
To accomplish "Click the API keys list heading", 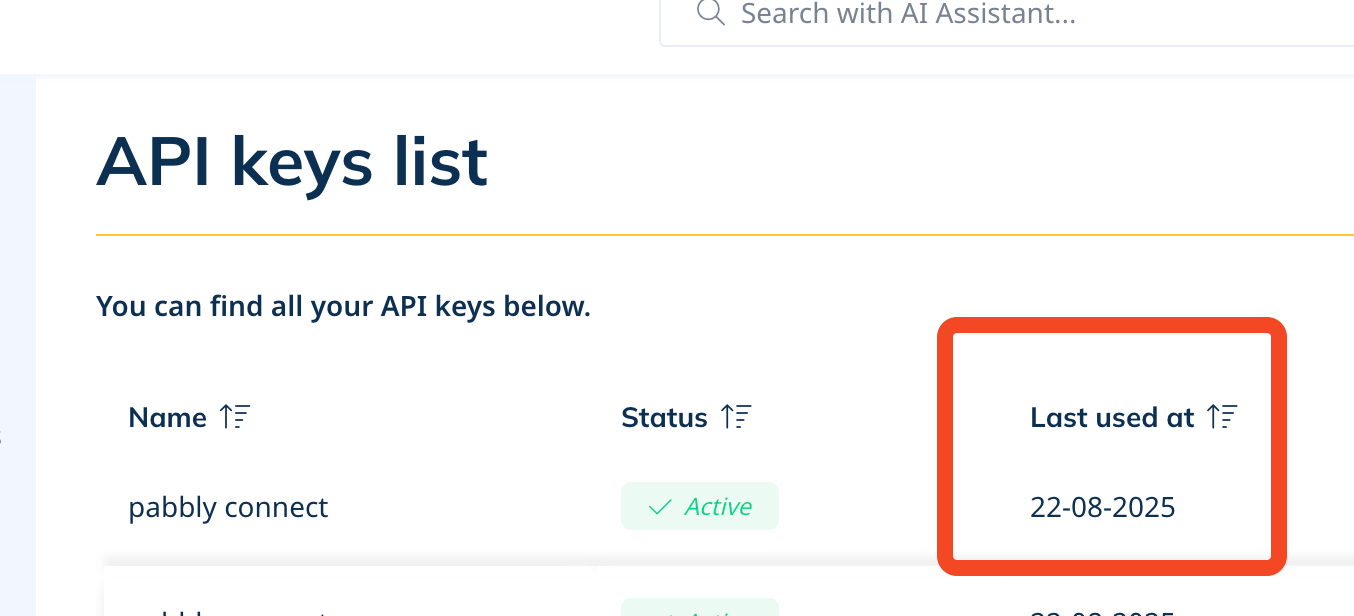I will [292, 161].
